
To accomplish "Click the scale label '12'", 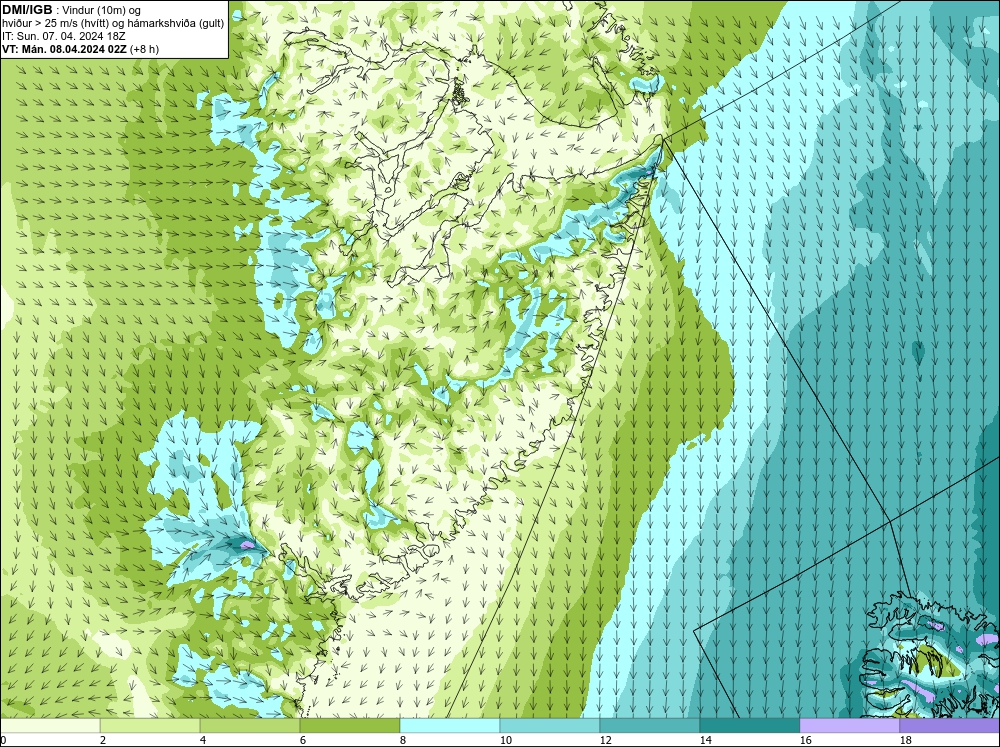I will 606,740.
